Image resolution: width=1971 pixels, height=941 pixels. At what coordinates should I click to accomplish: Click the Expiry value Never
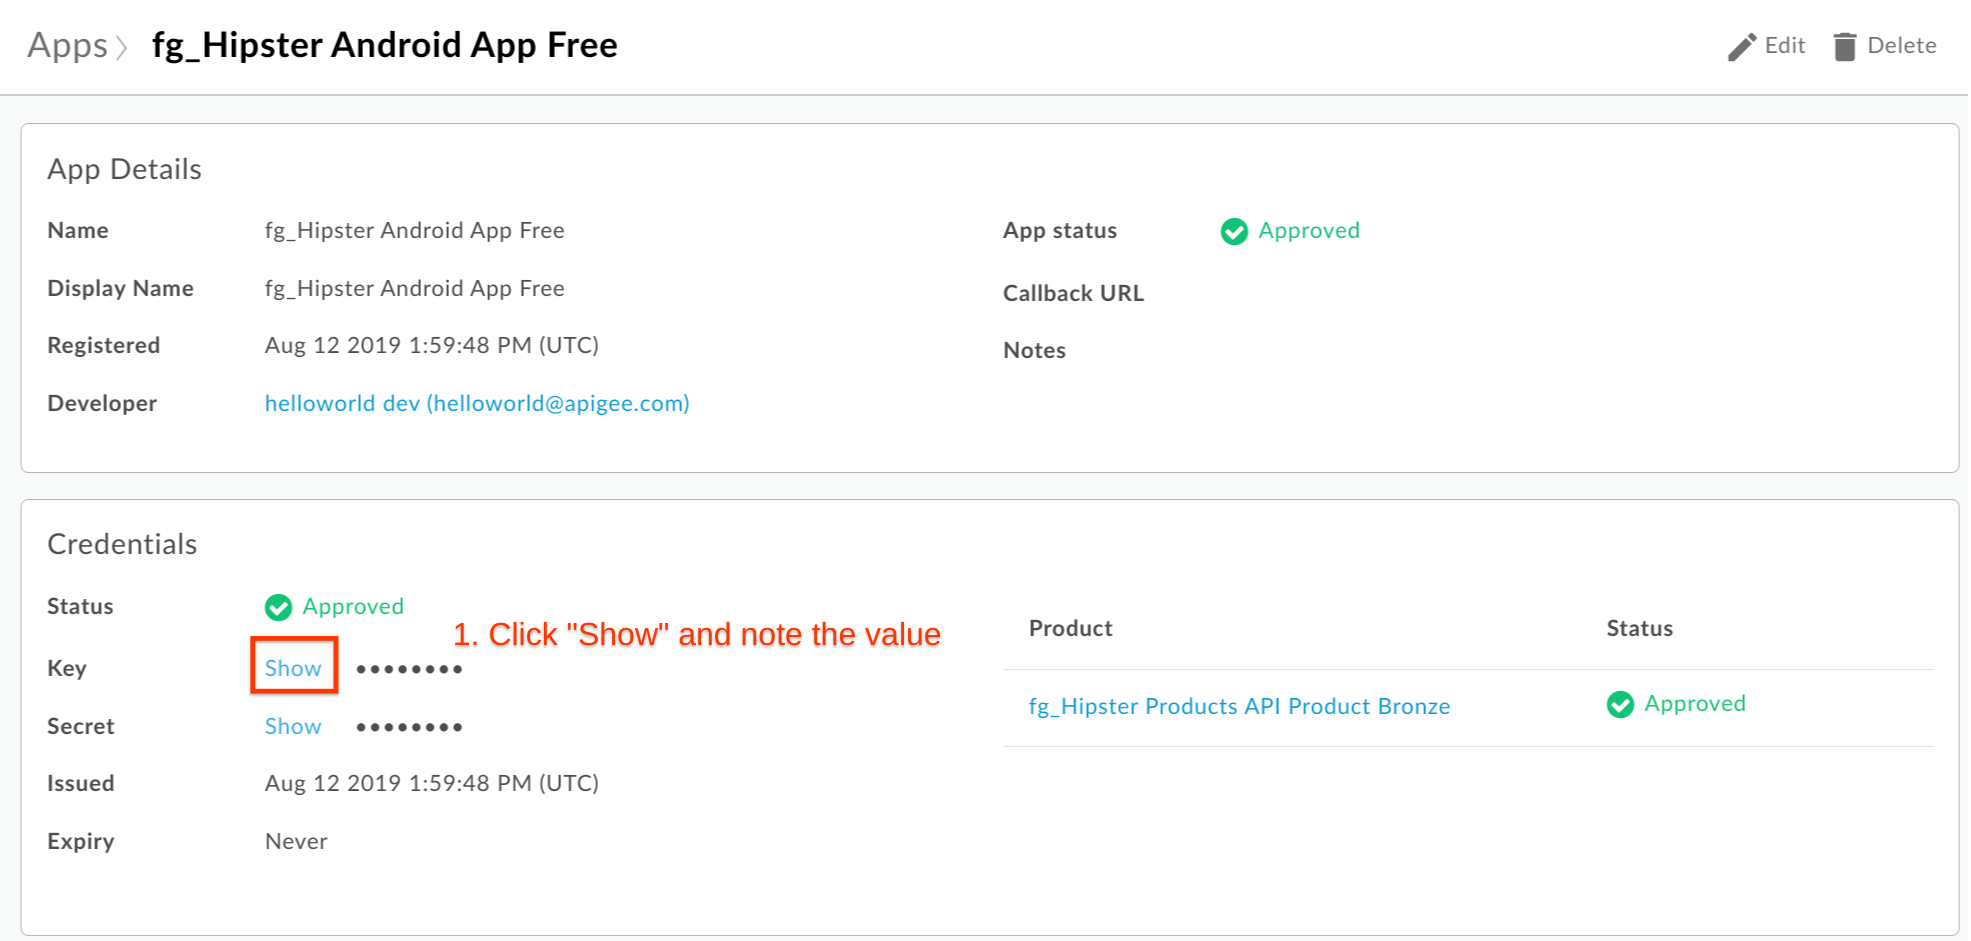coord(296,841)
